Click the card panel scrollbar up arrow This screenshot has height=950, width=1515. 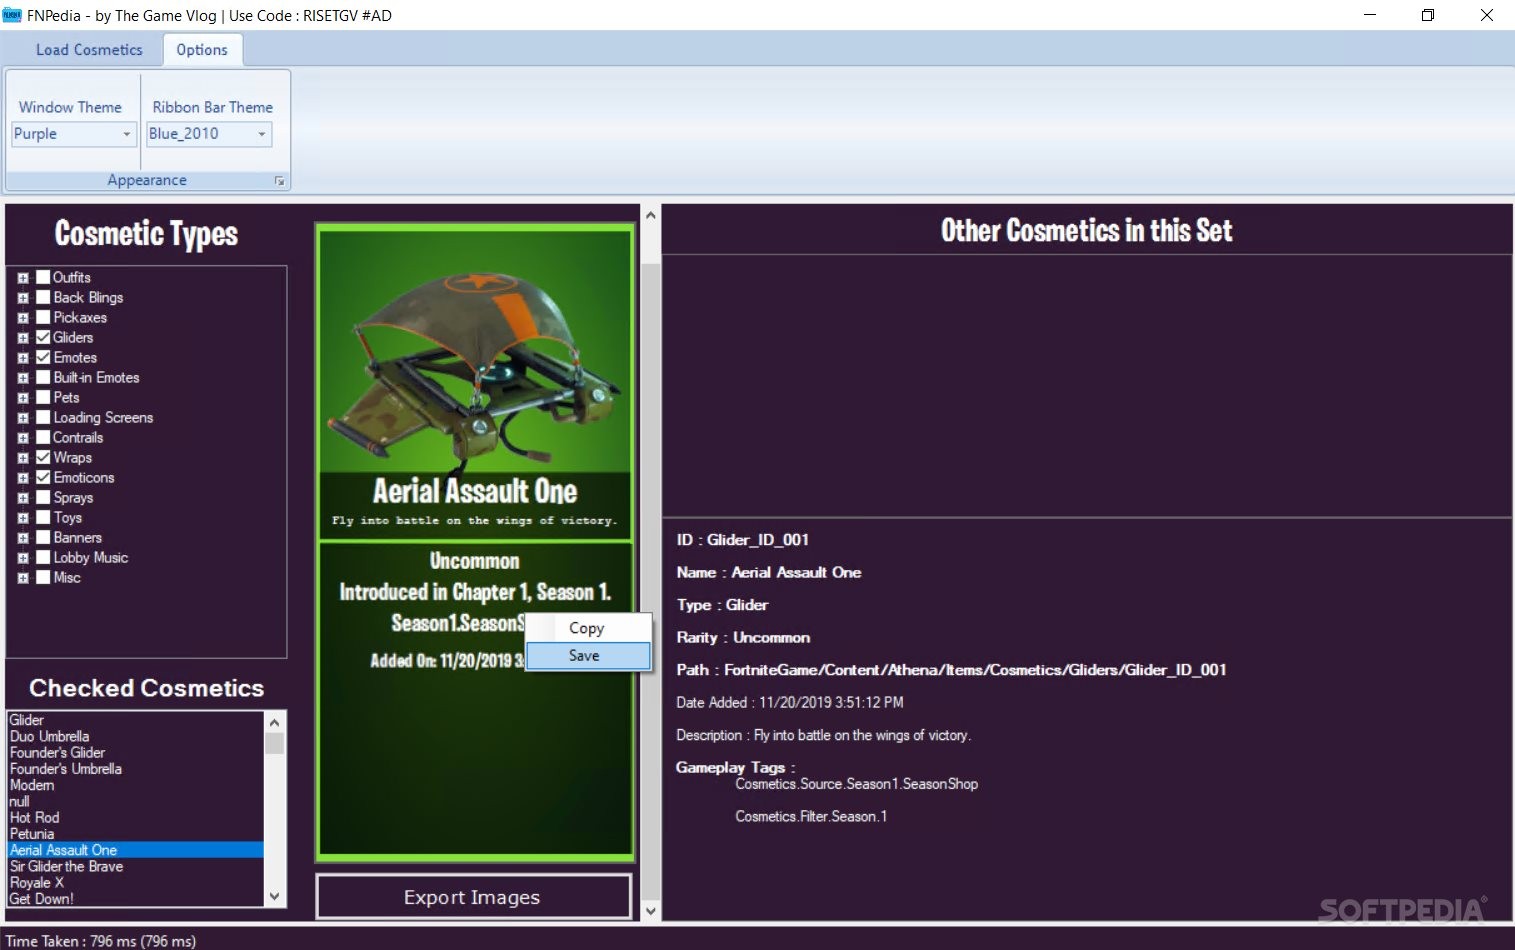click(x=651, y=215)
